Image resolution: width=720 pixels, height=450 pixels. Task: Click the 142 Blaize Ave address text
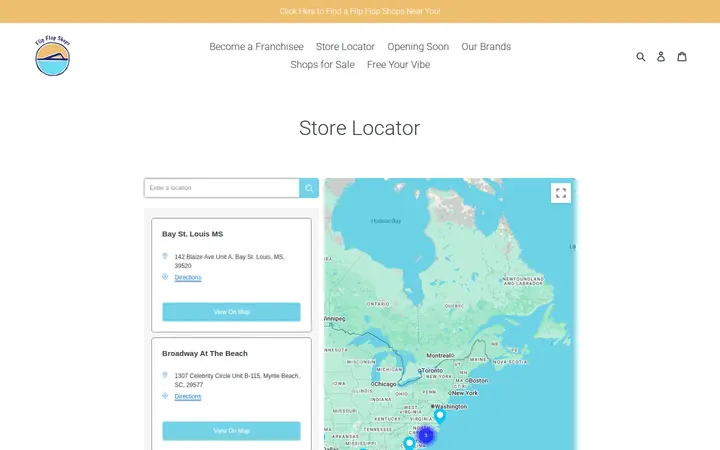click(x=230, y=261)
